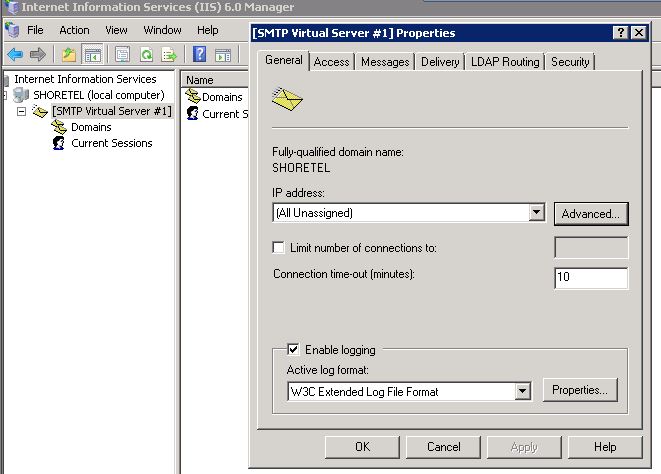Enable Limit number of connections checkbox

279,248
